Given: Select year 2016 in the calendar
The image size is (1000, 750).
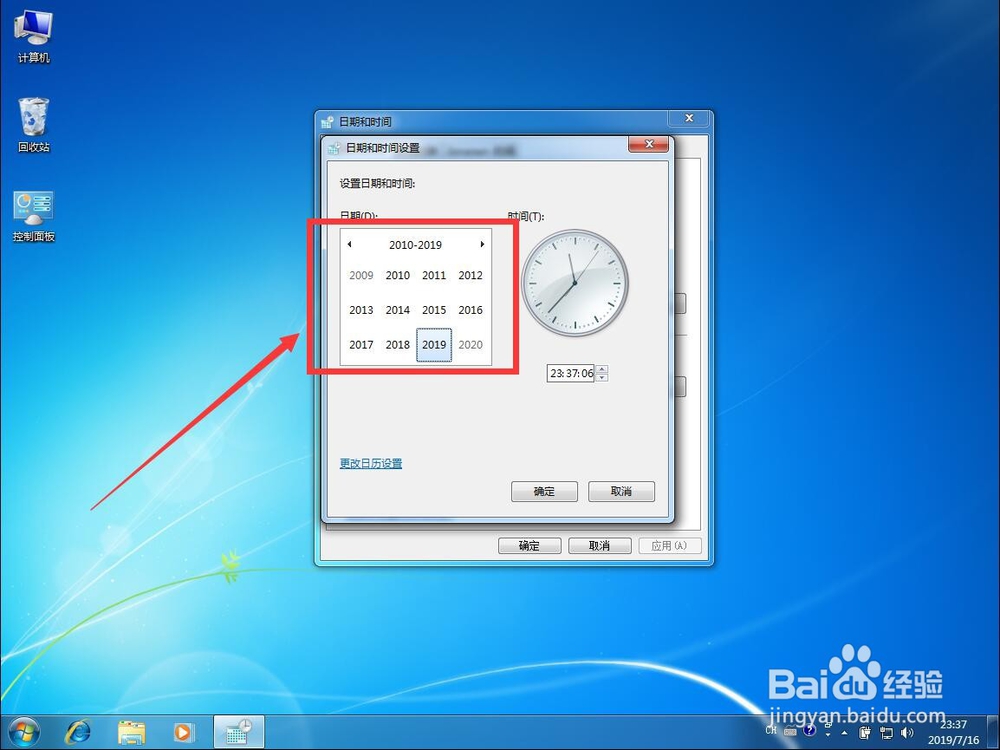Looking at the screenshot, I should point(470,310).
